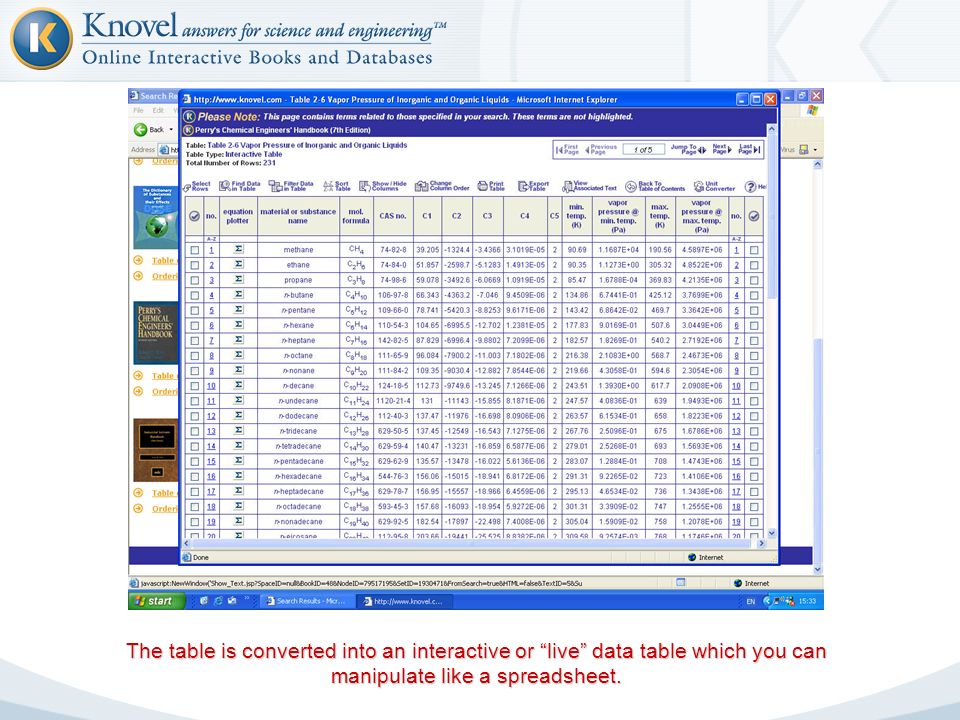This screenshot has height=720, width=960.
Task: Switch to knovel.com taskbar item
Action: (x=404, y=601)
